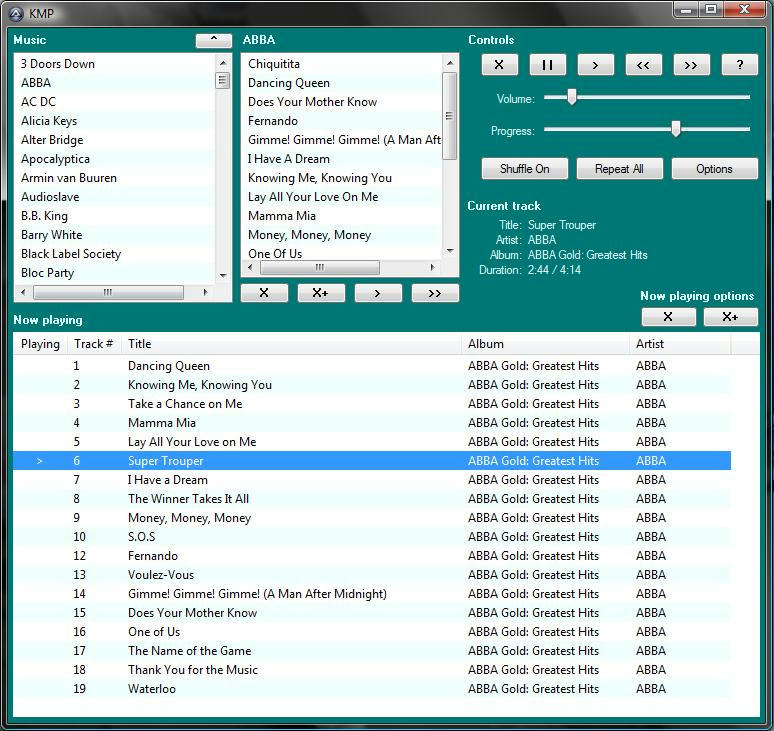Select Armin van Buuren artist
774x731 pixels.
pos(115,178)
